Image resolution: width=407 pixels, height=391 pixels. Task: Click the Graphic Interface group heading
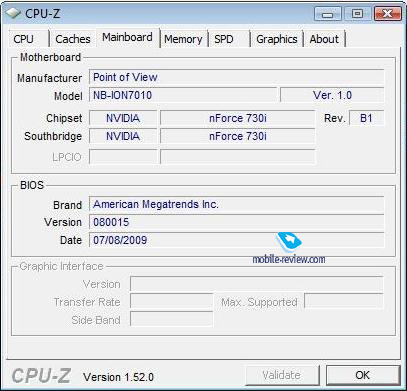click(61, 266)
